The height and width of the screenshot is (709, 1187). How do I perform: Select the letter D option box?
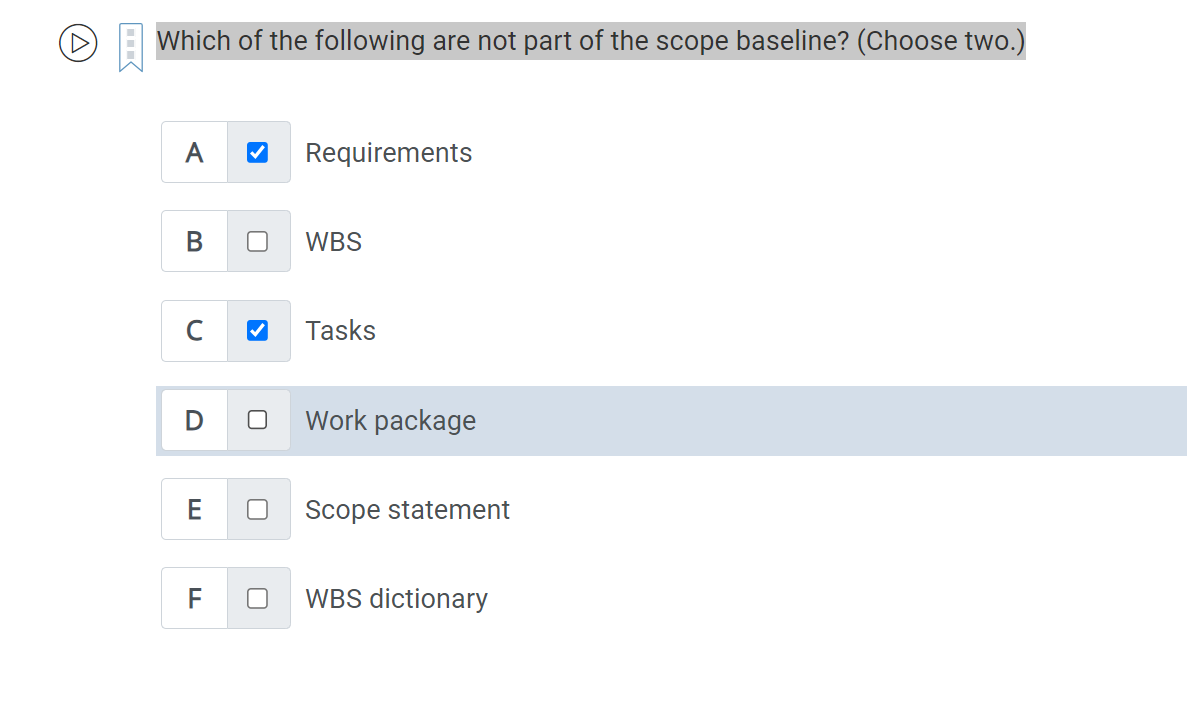[x=195, y=420]
